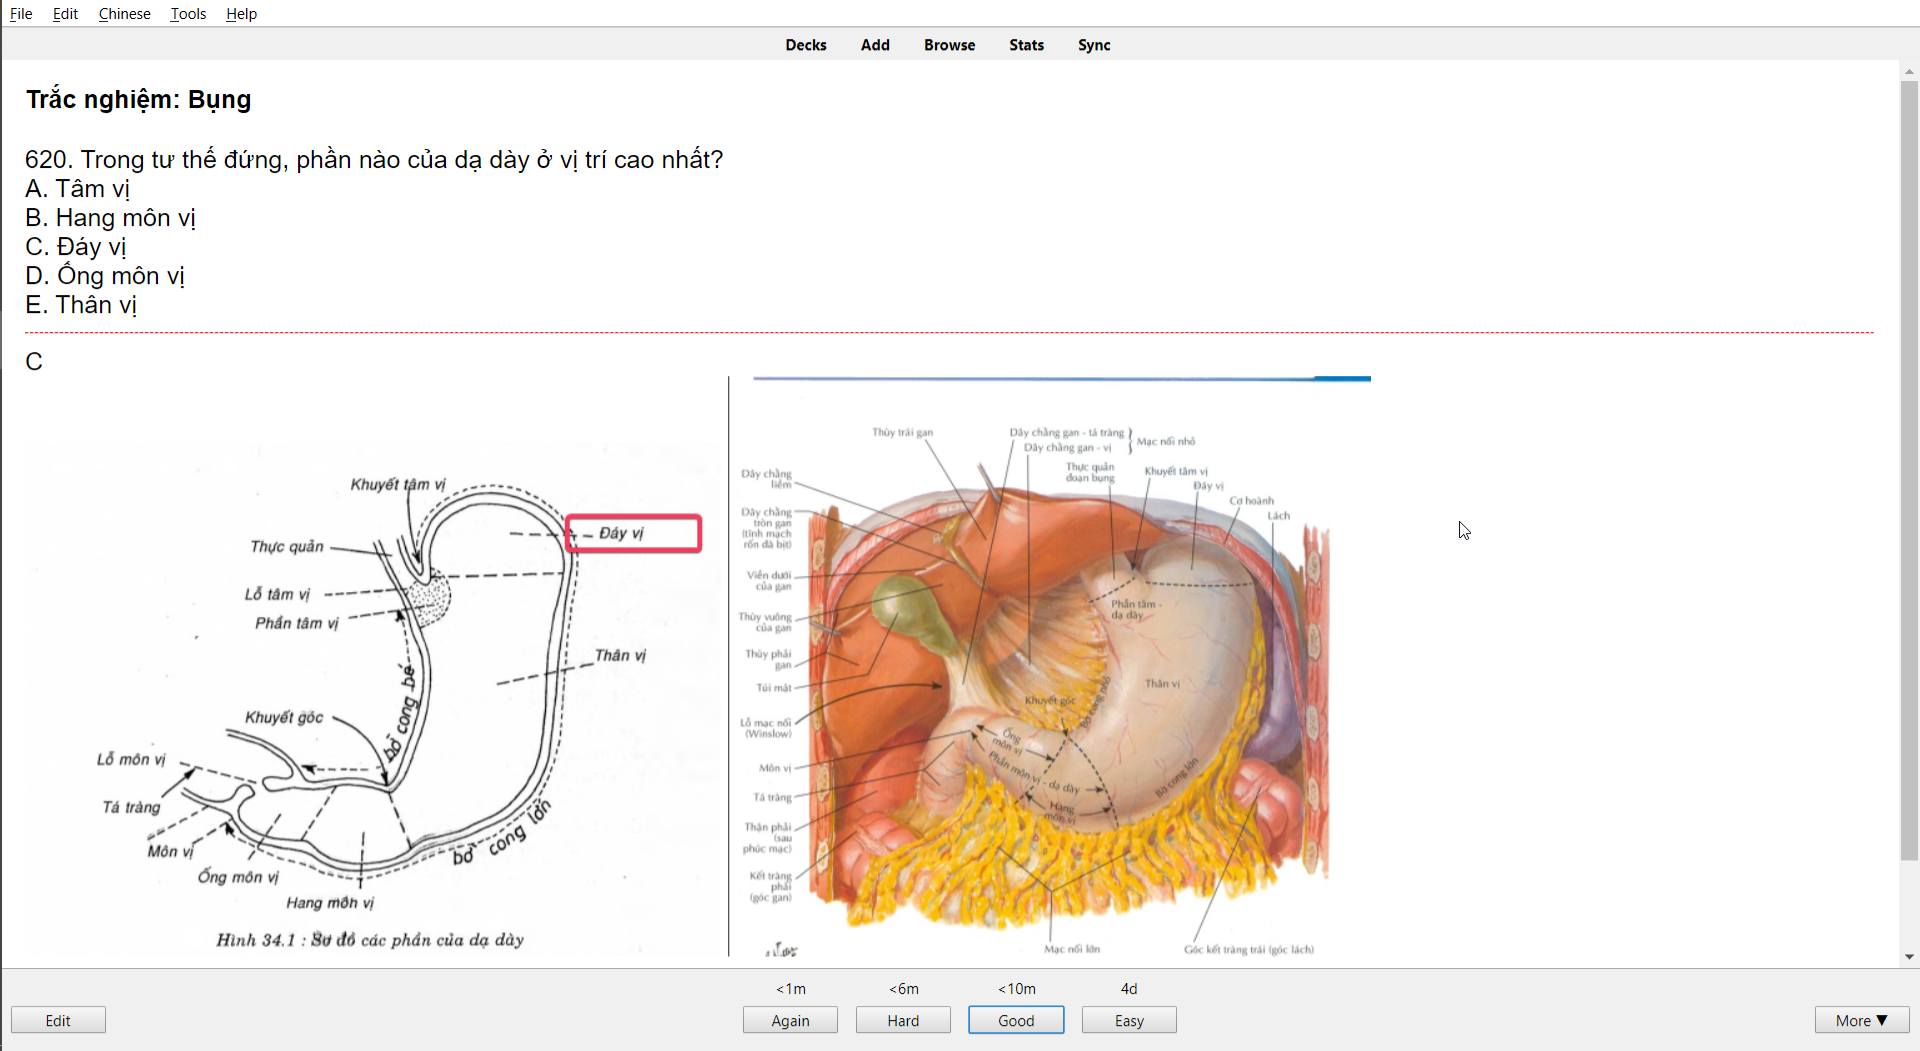Screen dimensions: 1920x1051
Task: Click the 'Khuyết tâm vị' diagram label
Action: click(397, 485)
